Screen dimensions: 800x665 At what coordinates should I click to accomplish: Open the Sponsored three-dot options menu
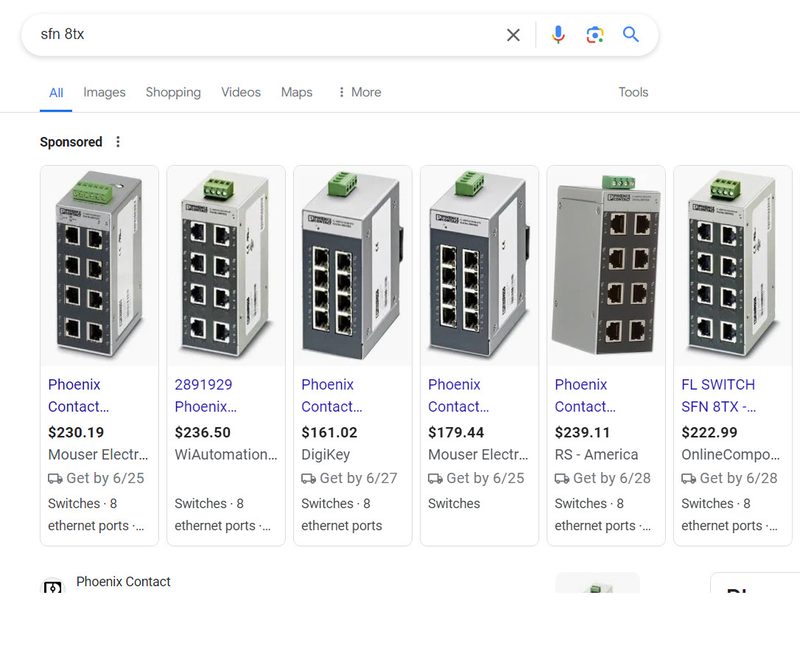118,142
